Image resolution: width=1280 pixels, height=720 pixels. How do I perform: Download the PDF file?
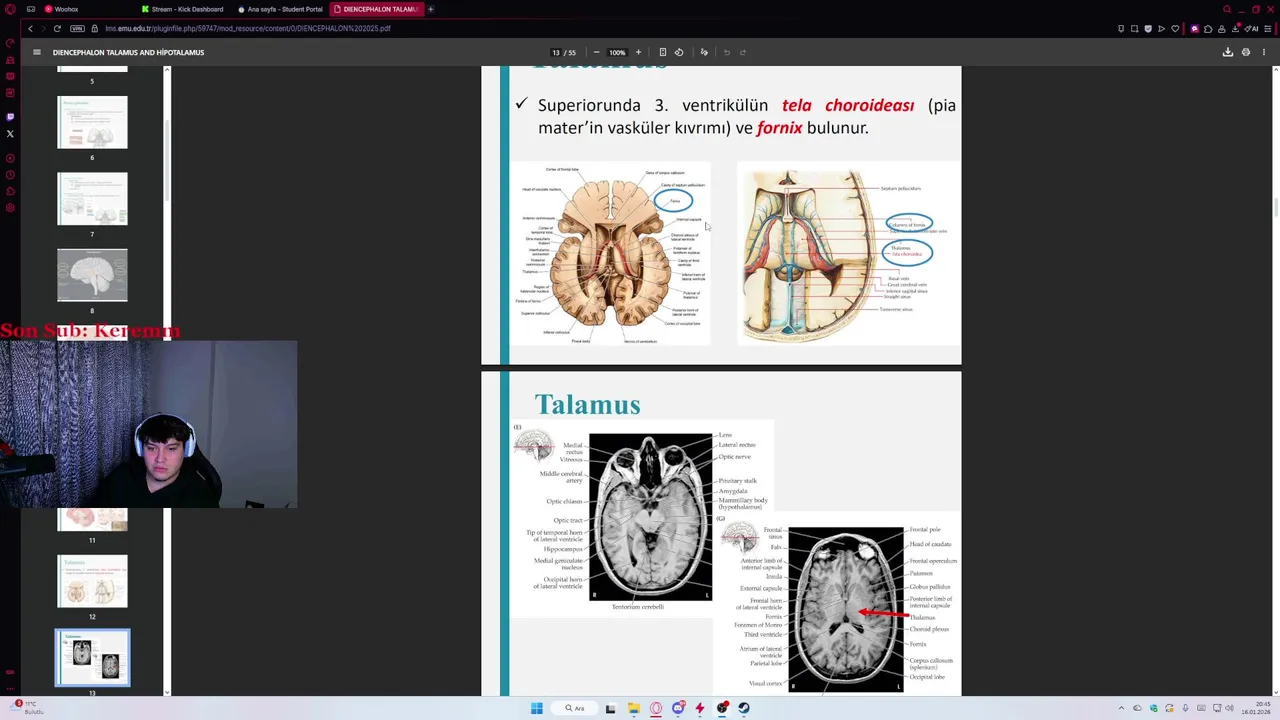tap(1227, 52)
